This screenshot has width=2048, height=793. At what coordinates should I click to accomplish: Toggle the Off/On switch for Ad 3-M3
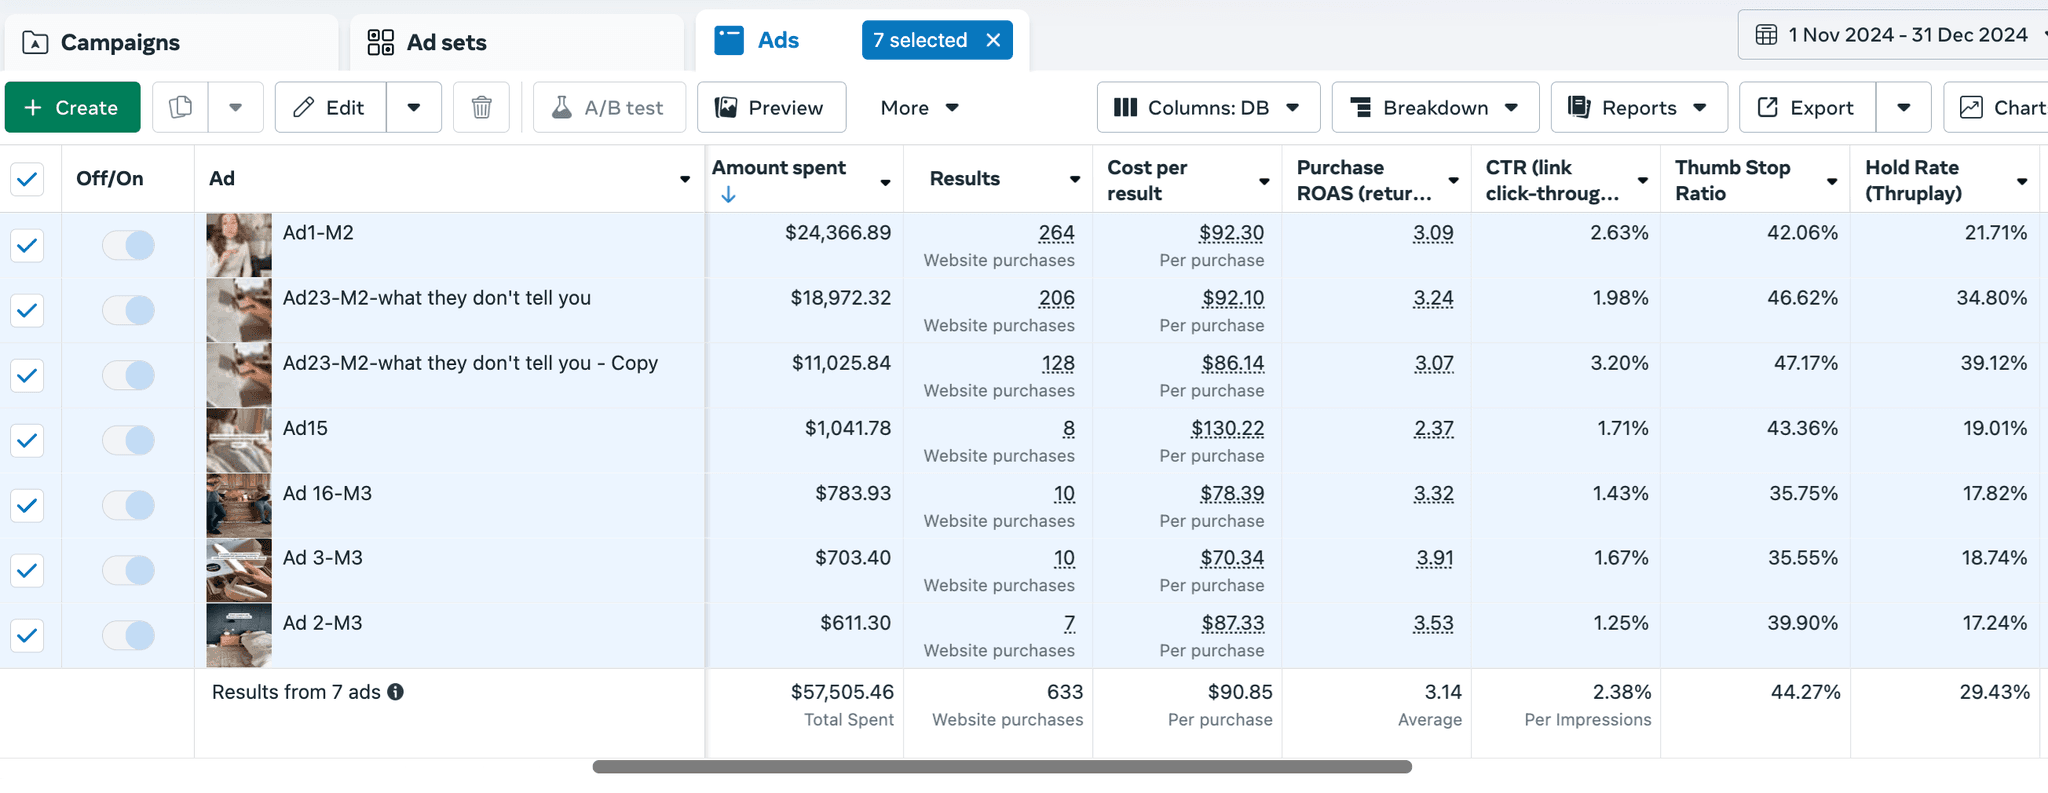[x=129, y=570]
